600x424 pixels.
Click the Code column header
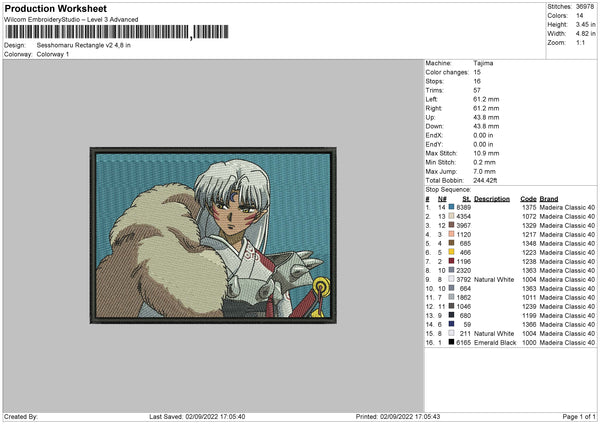528,198
